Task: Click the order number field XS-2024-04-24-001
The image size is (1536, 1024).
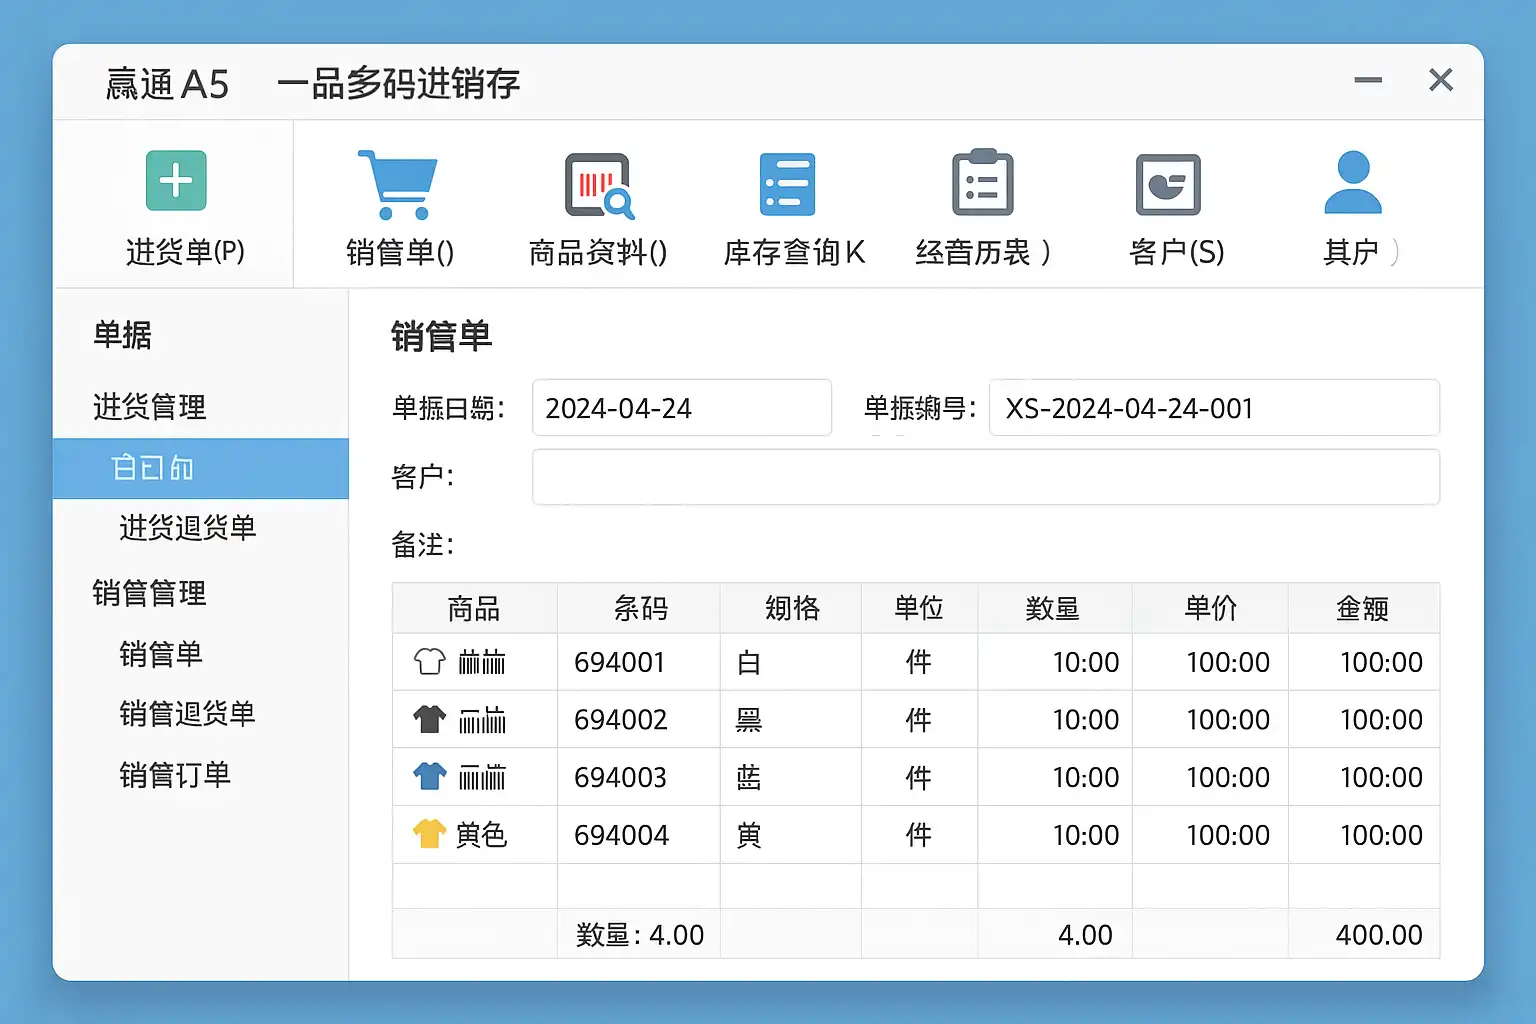Action: tap(1213, 408)
